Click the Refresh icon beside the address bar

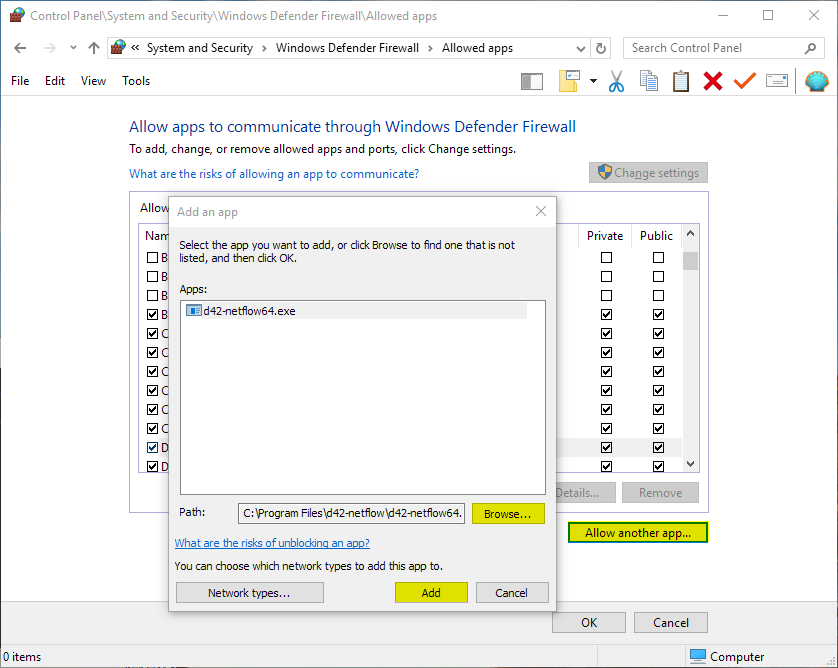(599, 47)
